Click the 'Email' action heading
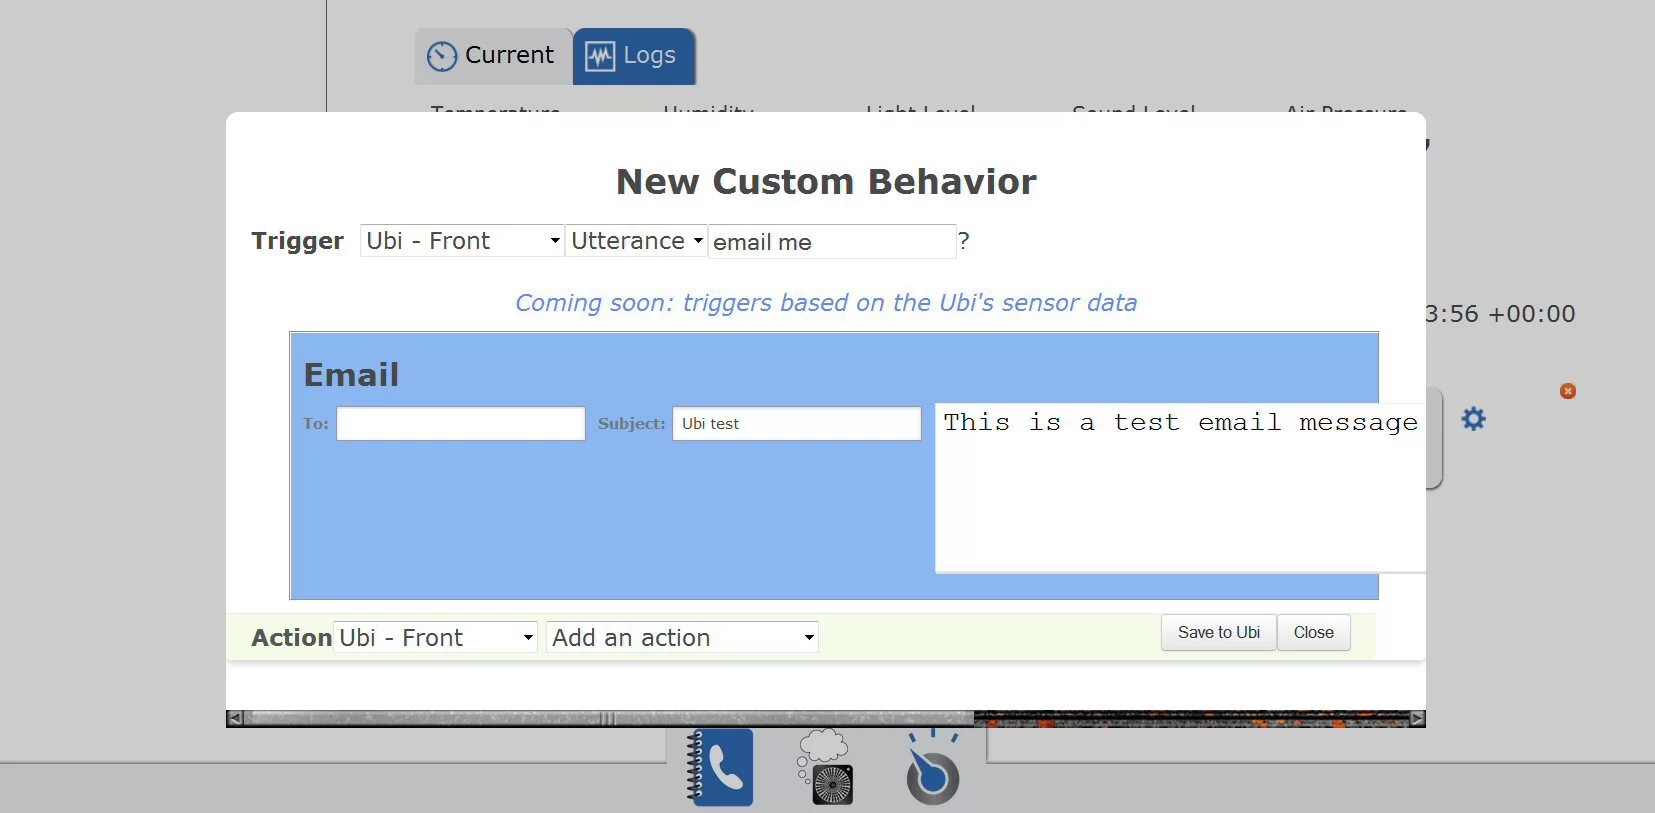Image resolution: width=1655 pixels, height=813 pixels. (x=351, y=375)
